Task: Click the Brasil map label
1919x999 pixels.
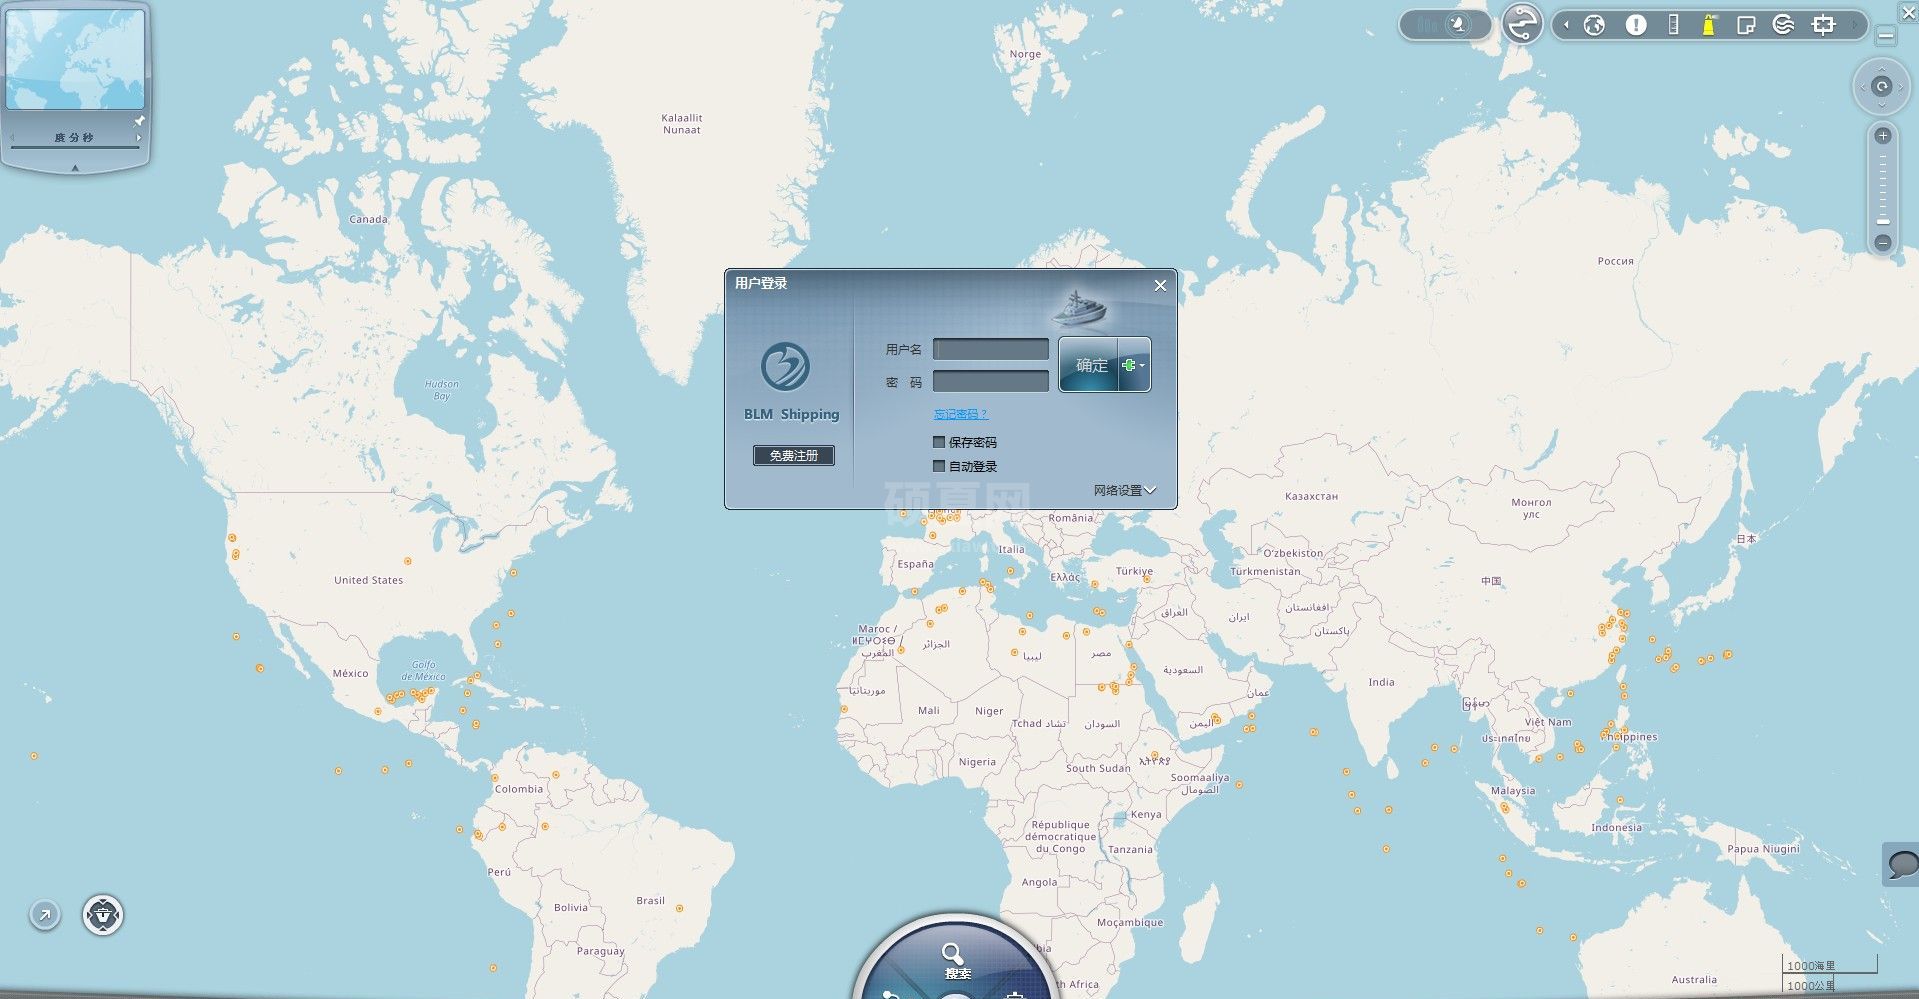Action: click(x=650, y=900)
